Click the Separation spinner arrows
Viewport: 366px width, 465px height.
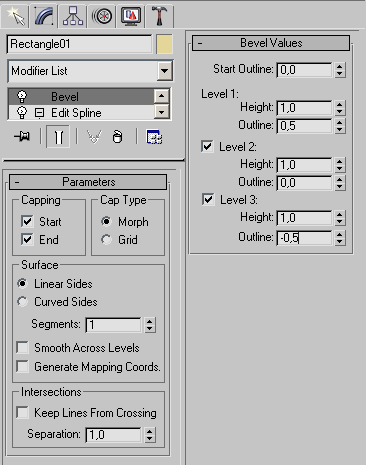point(150,435)
